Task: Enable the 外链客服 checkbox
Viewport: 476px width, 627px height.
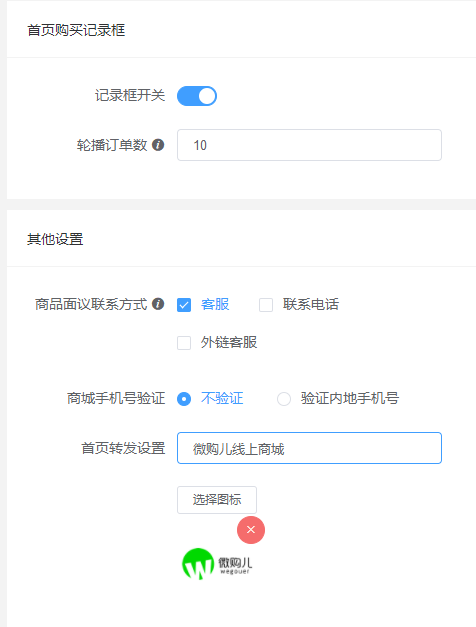Action: 184,343
